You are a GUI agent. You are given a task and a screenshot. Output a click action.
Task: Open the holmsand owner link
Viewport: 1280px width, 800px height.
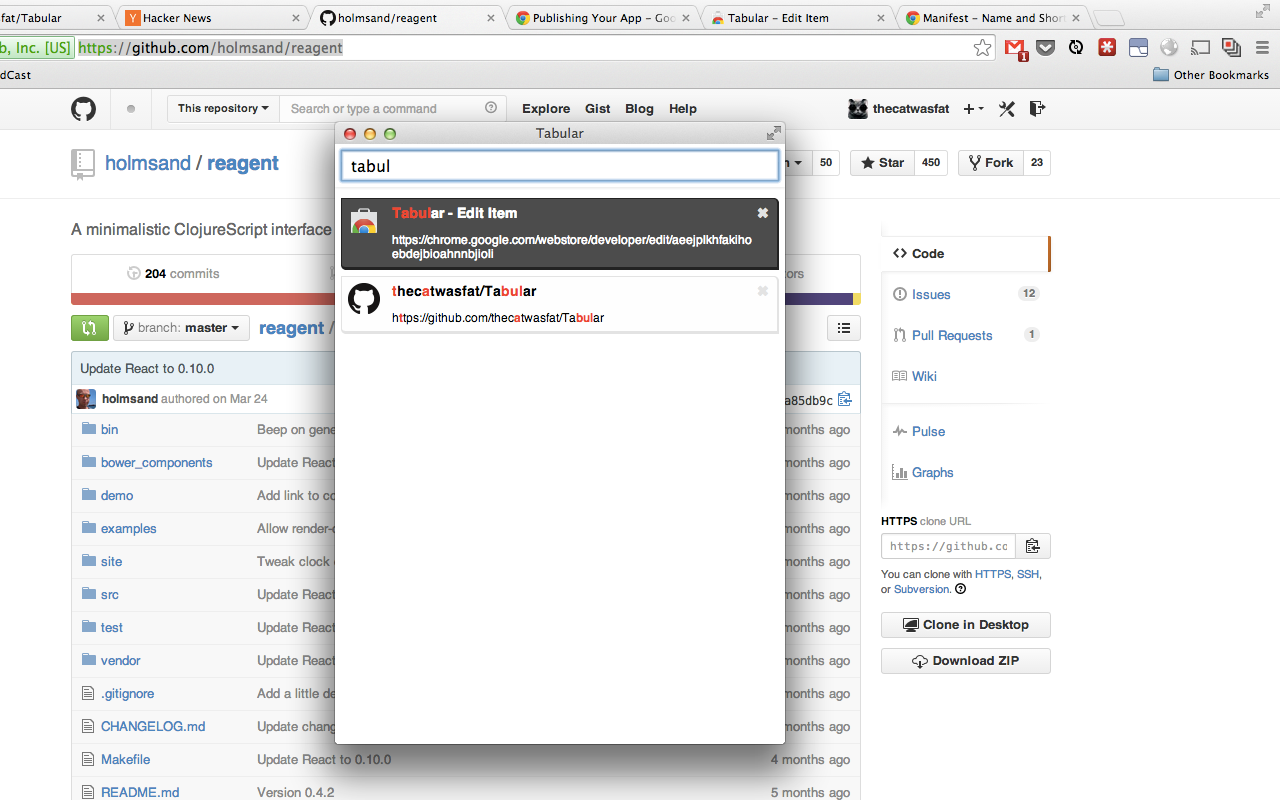[148, 163]
